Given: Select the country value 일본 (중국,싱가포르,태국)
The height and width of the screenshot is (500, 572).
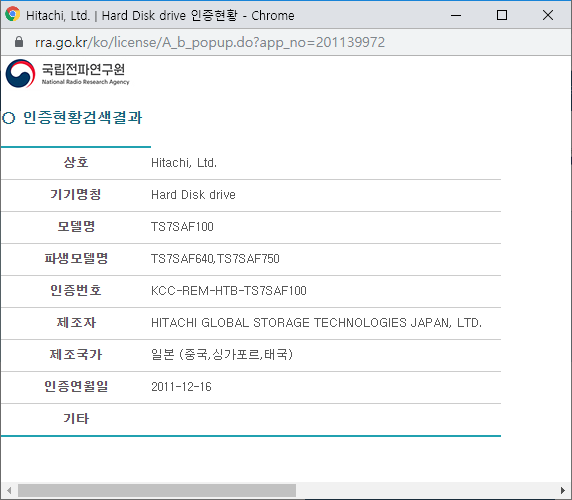Looking at the screenshot, I should [222, 354].
